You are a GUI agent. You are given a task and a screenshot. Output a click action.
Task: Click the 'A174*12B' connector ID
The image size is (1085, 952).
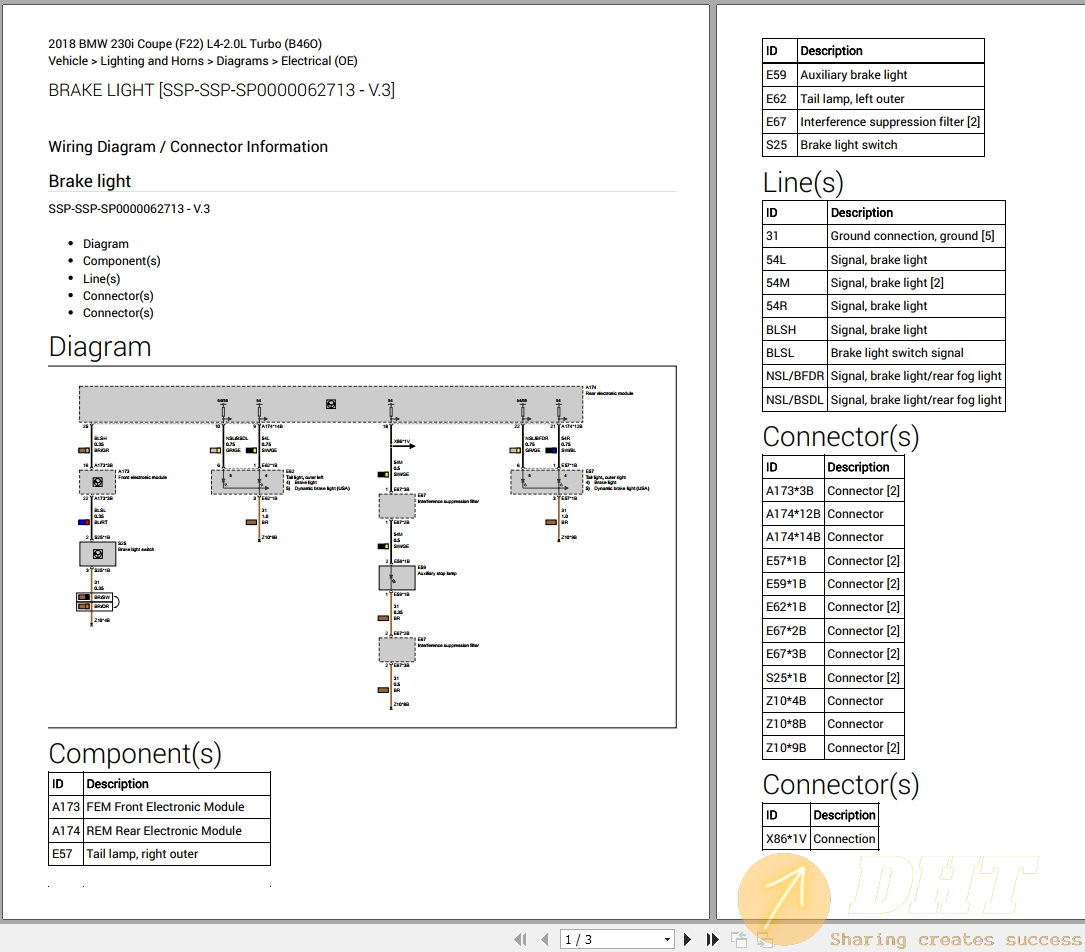(793, 514)
